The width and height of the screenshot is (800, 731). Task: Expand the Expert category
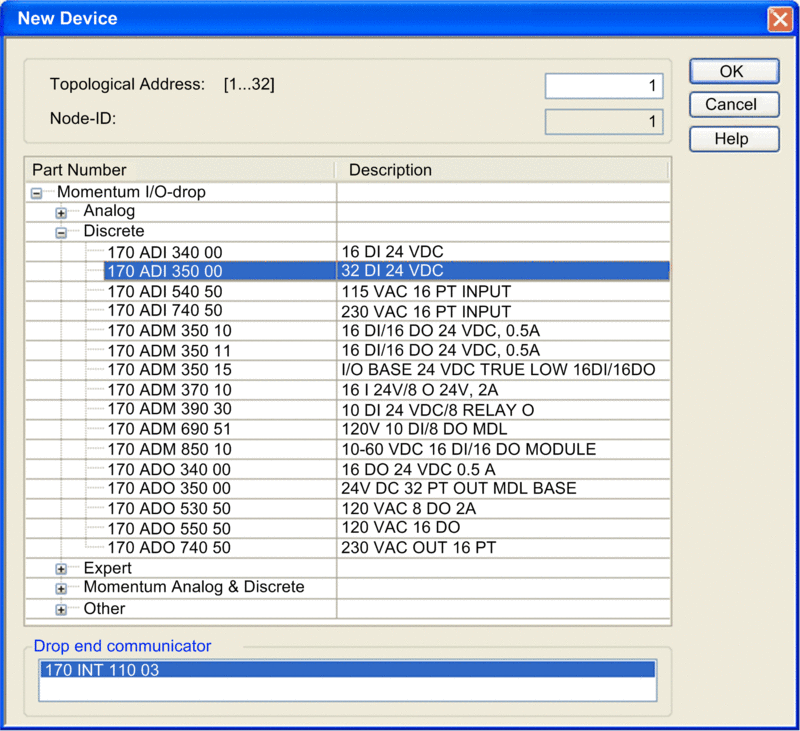pos(61,569)
